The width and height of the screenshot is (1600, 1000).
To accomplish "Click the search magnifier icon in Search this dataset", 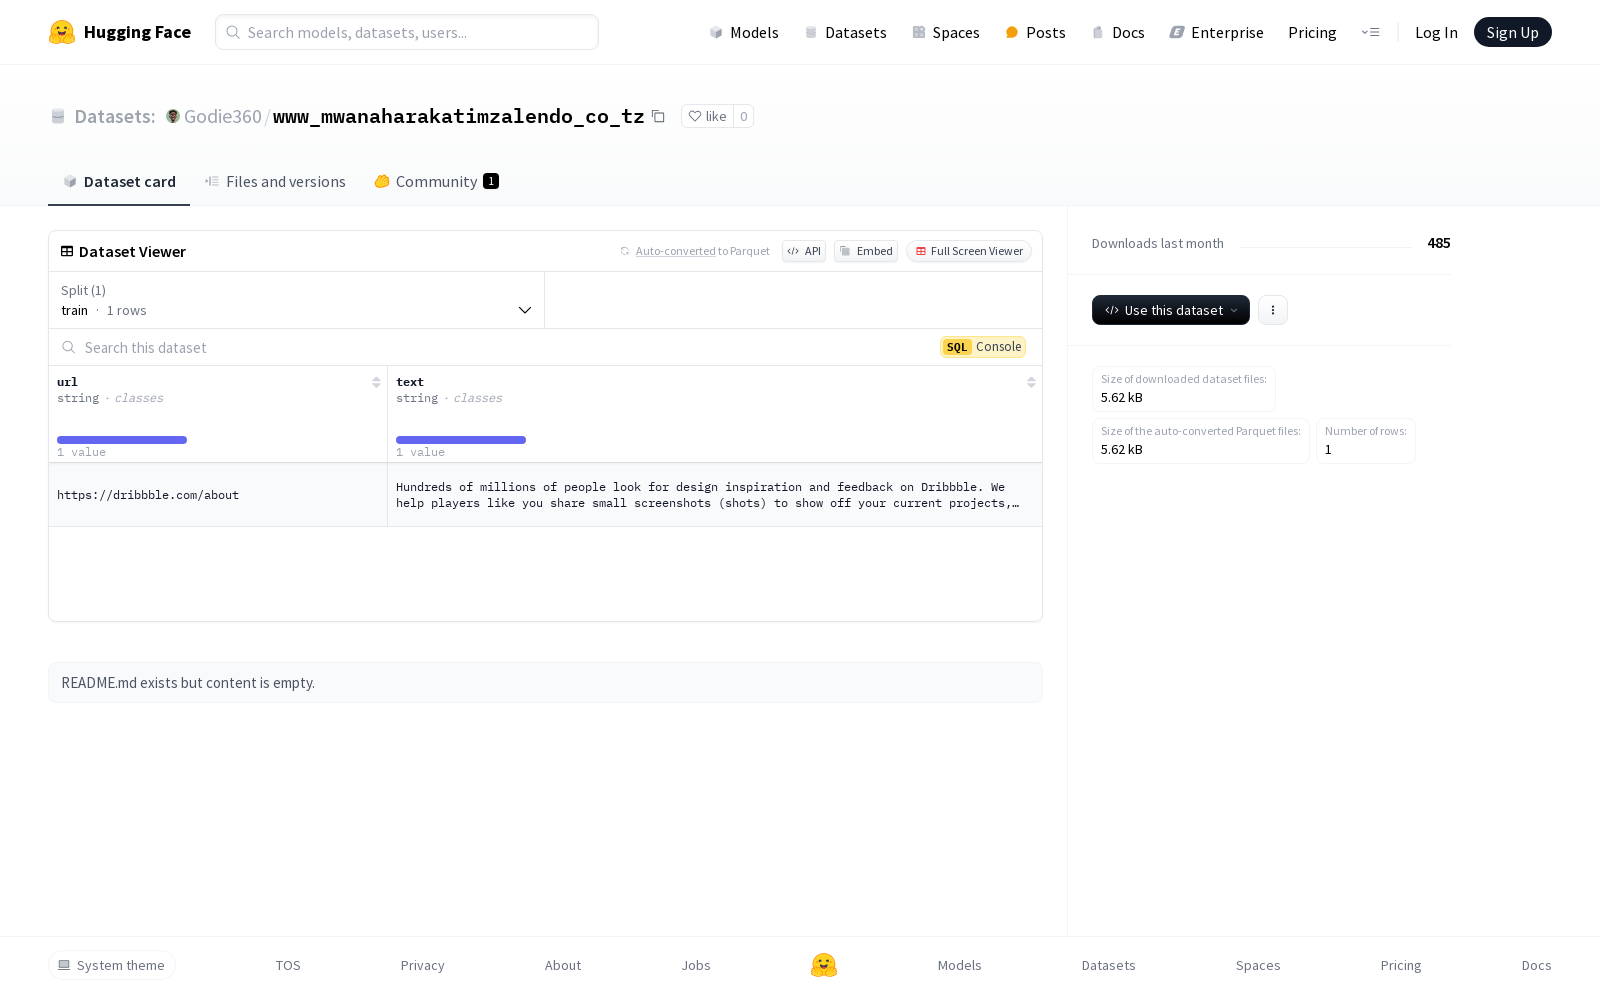I will tap(69, 347).
